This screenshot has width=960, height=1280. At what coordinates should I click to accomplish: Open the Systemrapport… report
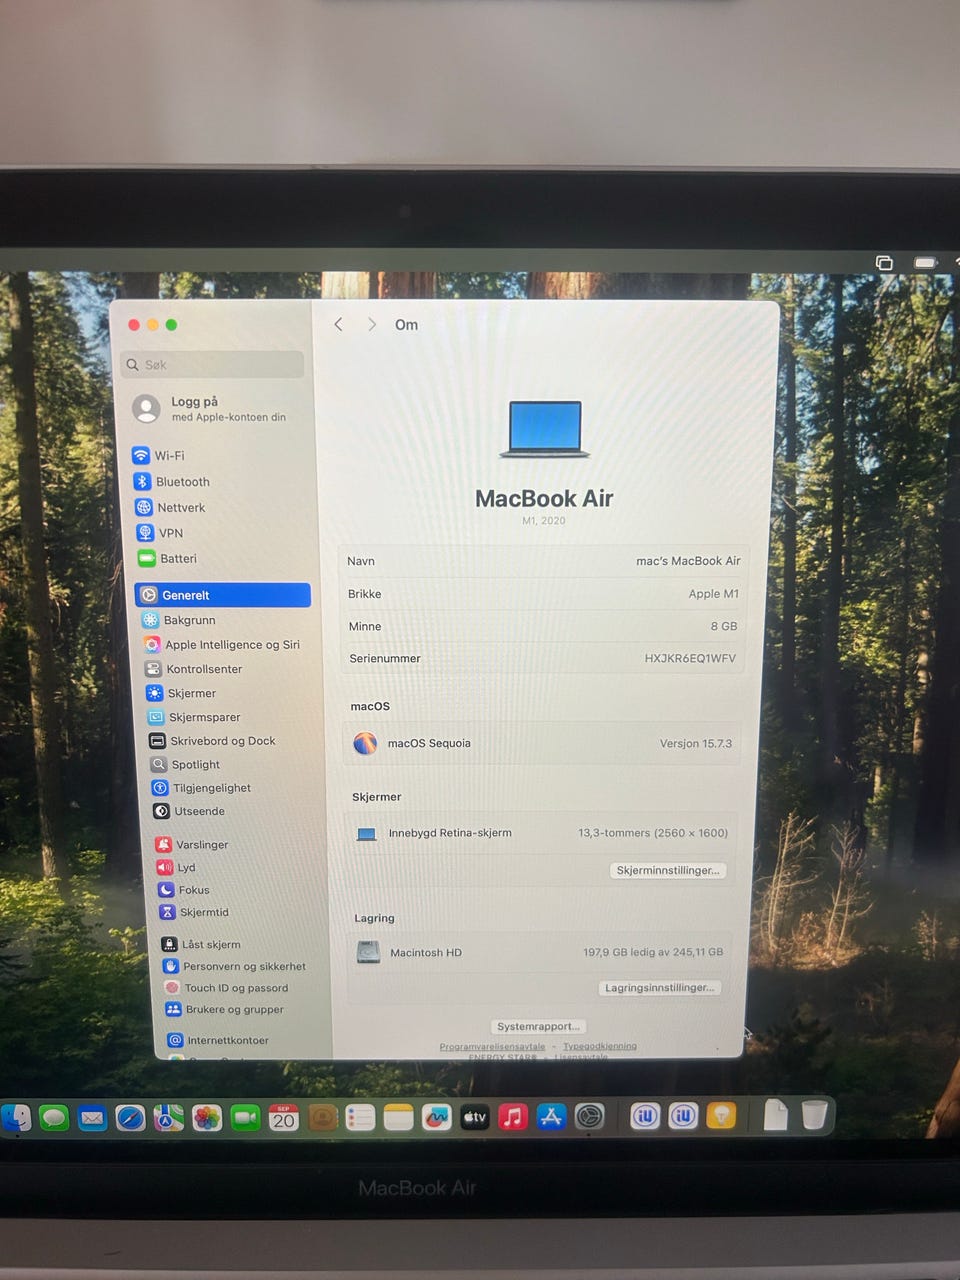tap(538, 1026)
